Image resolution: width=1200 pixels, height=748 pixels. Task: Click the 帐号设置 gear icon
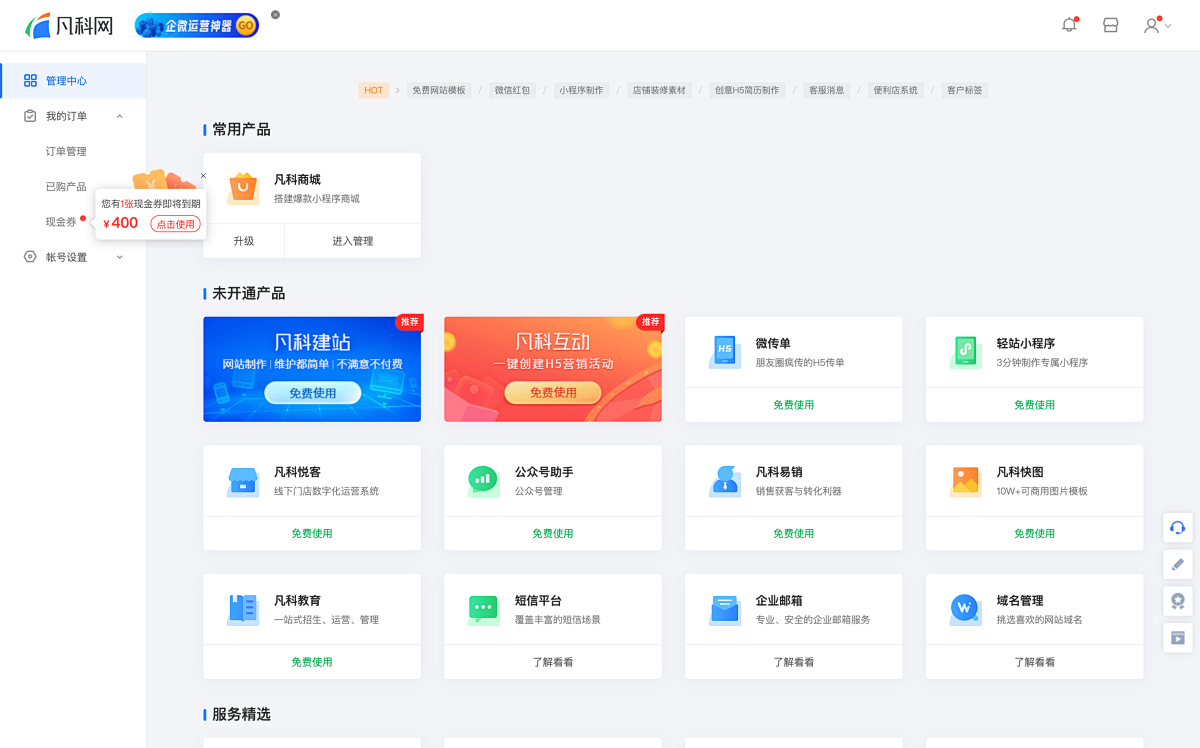(30, 257)
